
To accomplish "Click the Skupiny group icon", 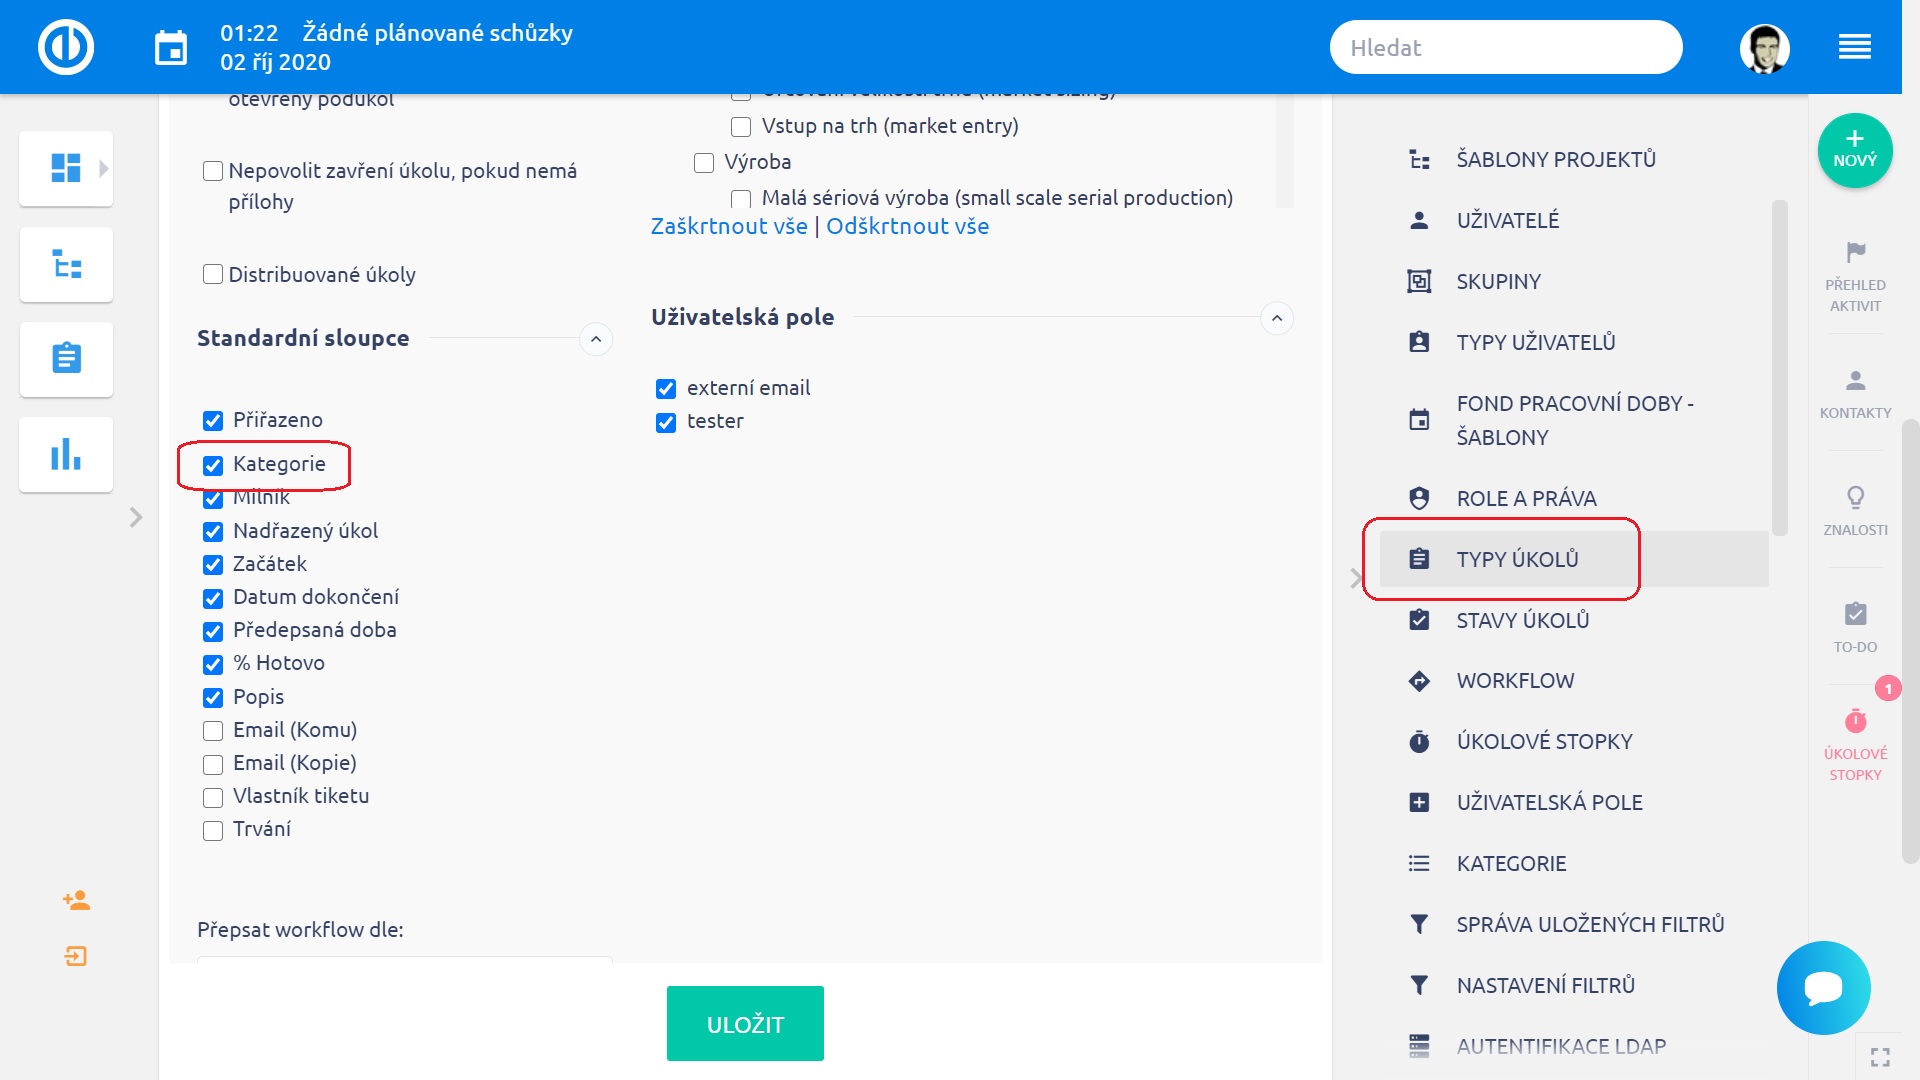I will pos(1419,282).
